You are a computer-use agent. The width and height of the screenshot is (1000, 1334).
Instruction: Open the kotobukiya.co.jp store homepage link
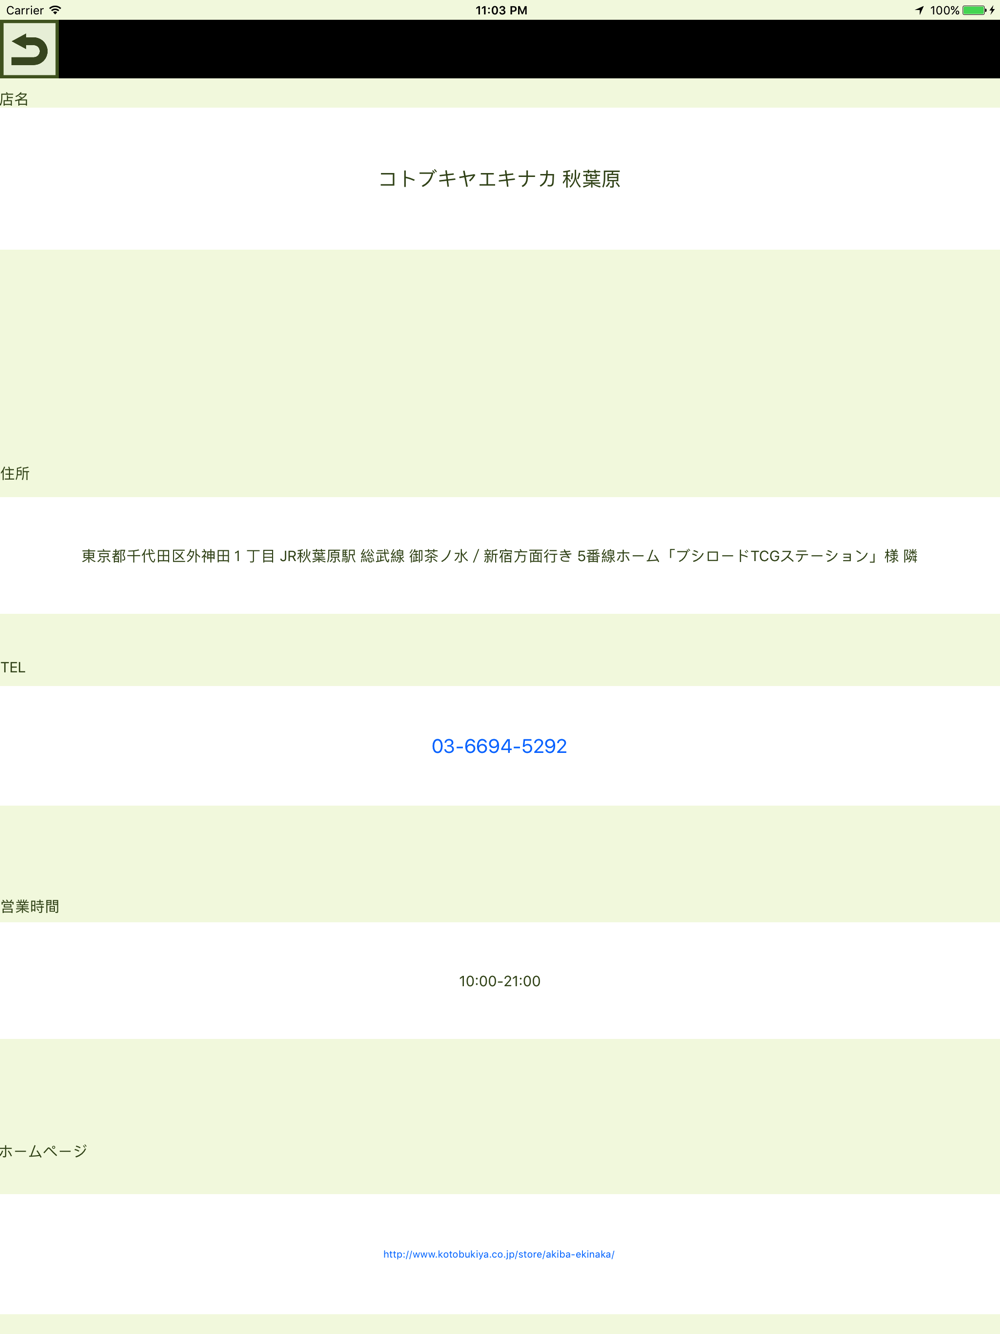(499, 1254)
